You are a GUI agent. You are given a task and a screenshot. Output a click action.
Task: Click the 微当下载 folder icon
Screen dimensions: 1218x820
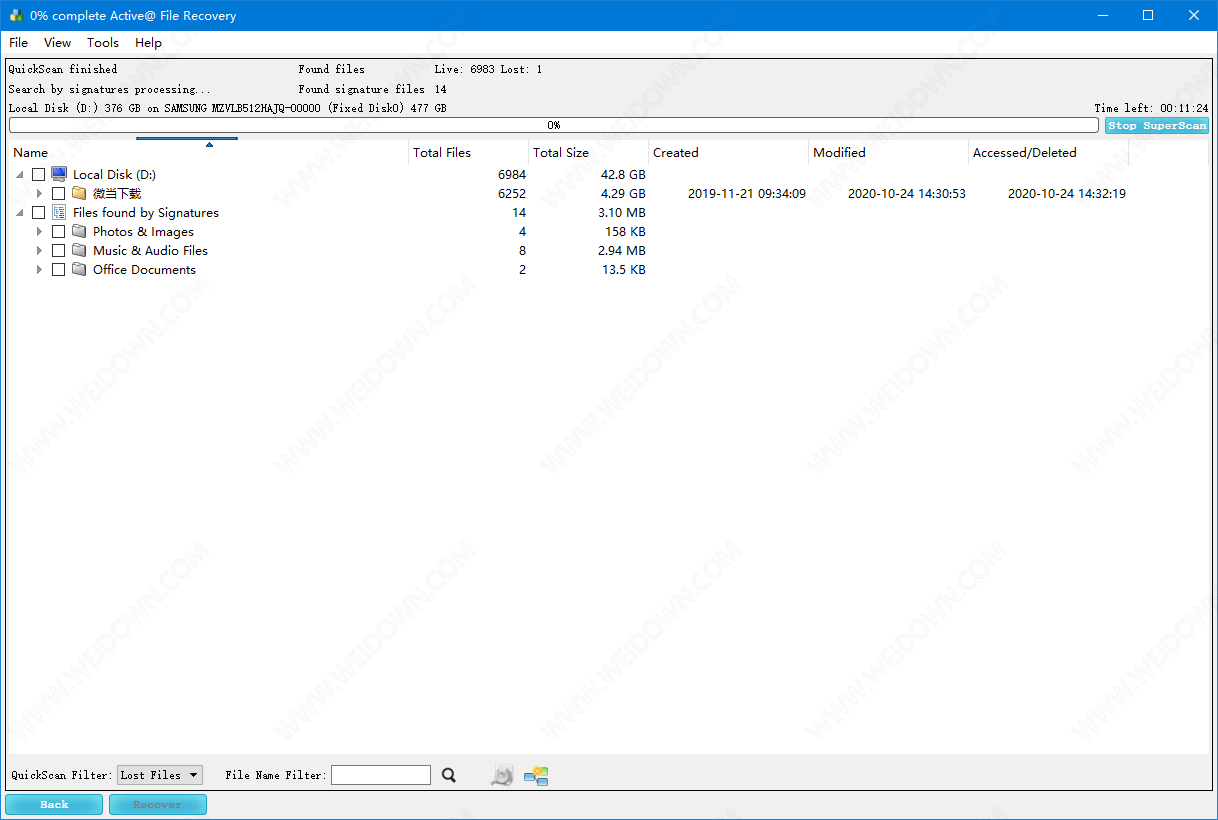point(79,193)
